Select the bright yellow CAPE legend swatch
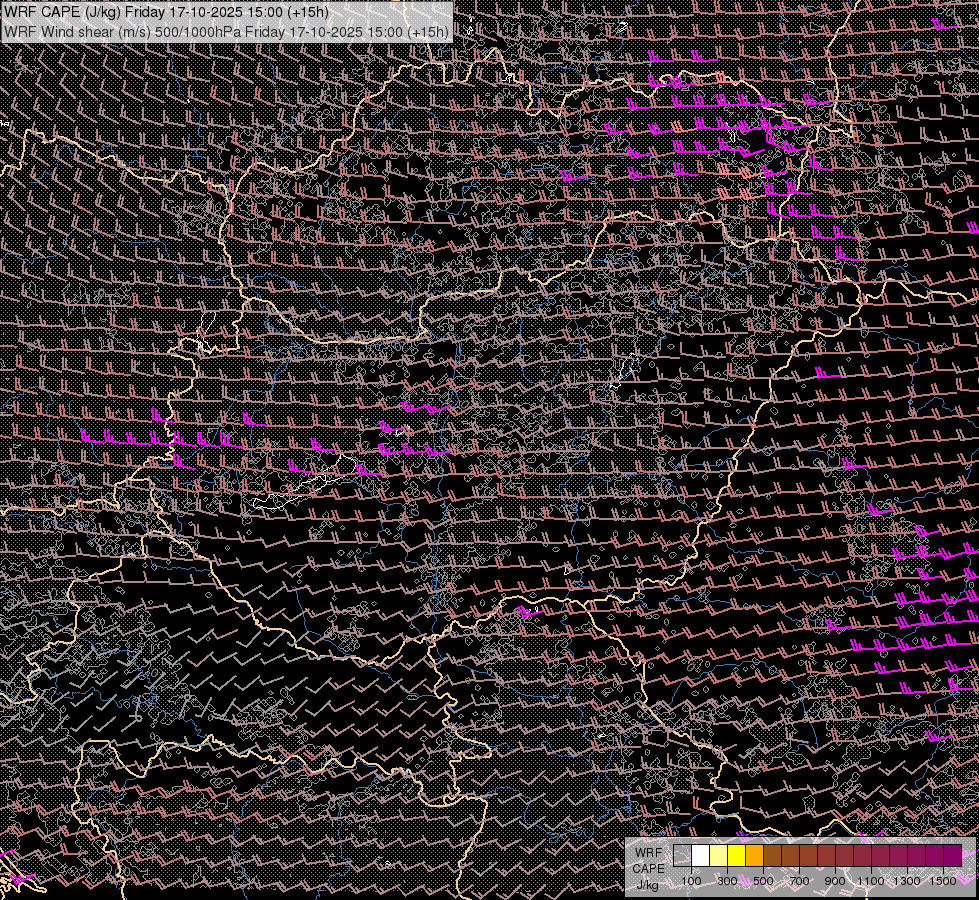979x900 pixels. (x=736, y=856)
